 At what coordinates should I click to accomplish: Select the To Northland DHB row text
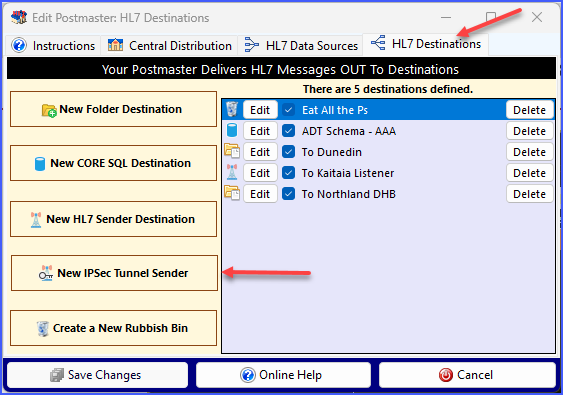(x=348, y=194)
